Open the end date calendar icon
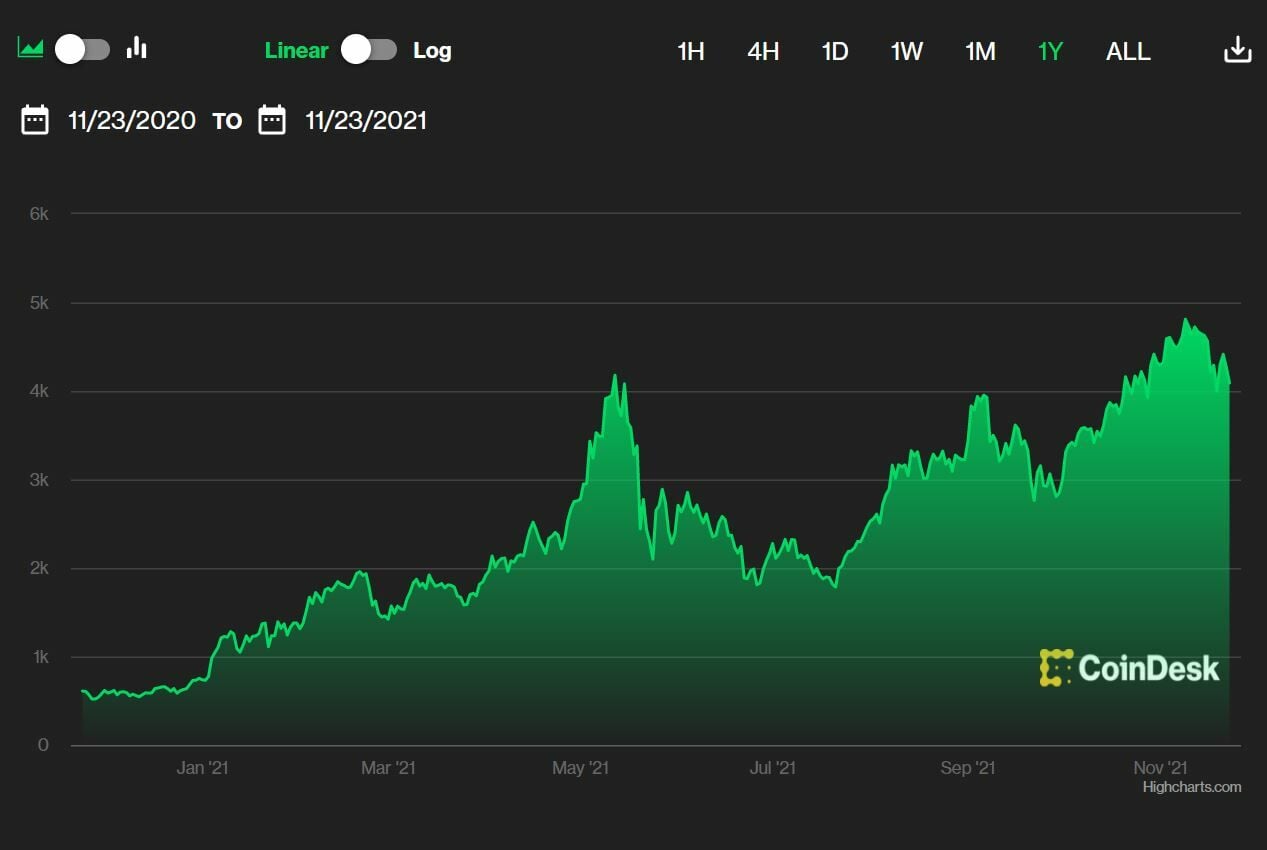 tap(272, 120)
